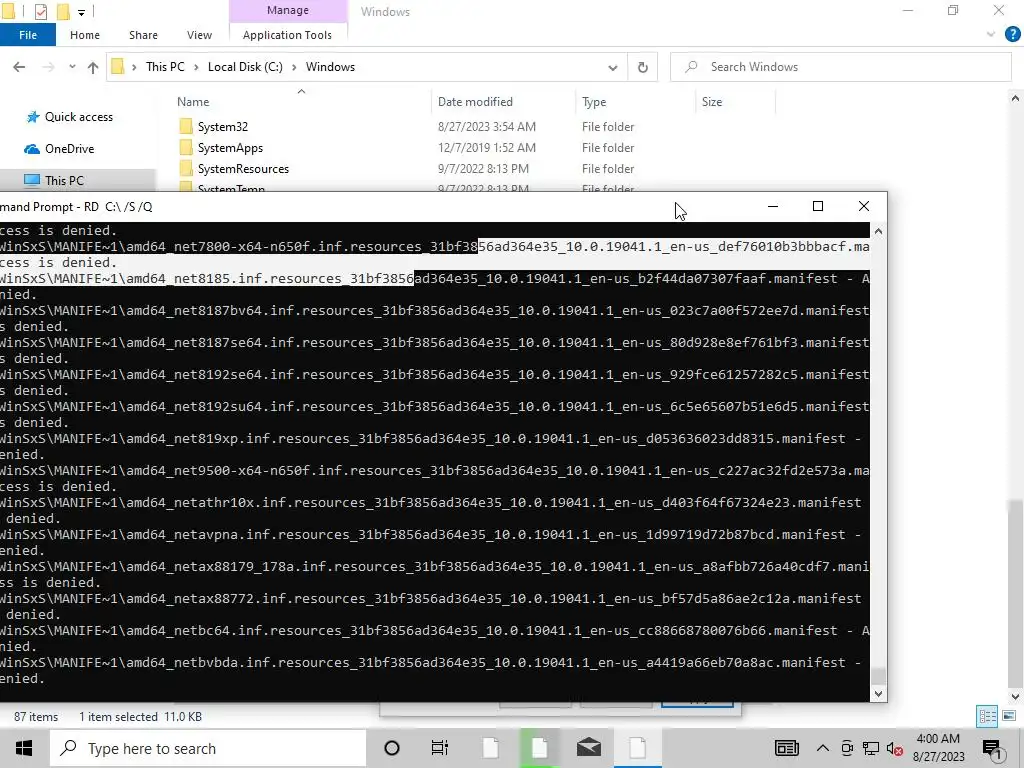Click the SystemApps folder icon
1024x768 pixels.
coord(186,147)
